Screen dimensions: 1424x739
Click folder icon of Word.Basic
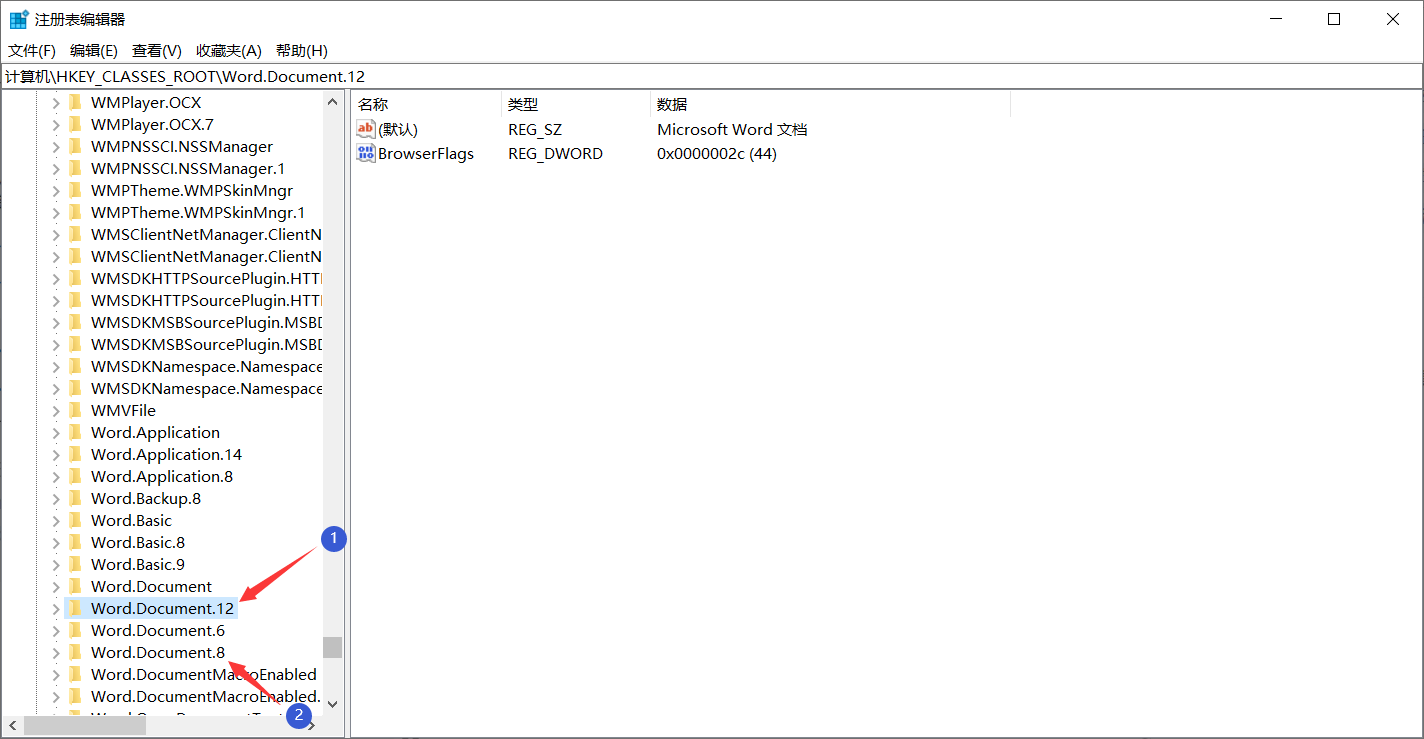(x=76, y=520)
